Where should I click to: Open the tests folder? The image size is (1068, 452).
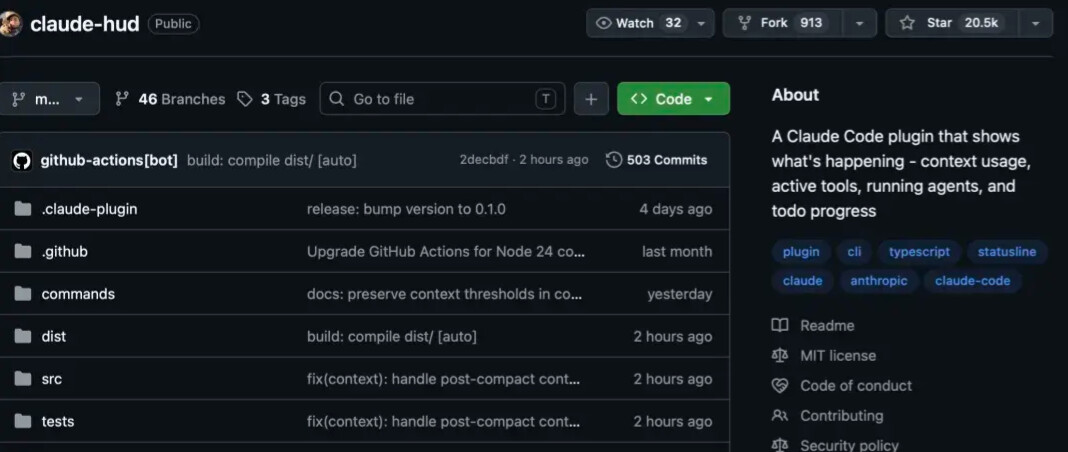[x=58, y=421]
